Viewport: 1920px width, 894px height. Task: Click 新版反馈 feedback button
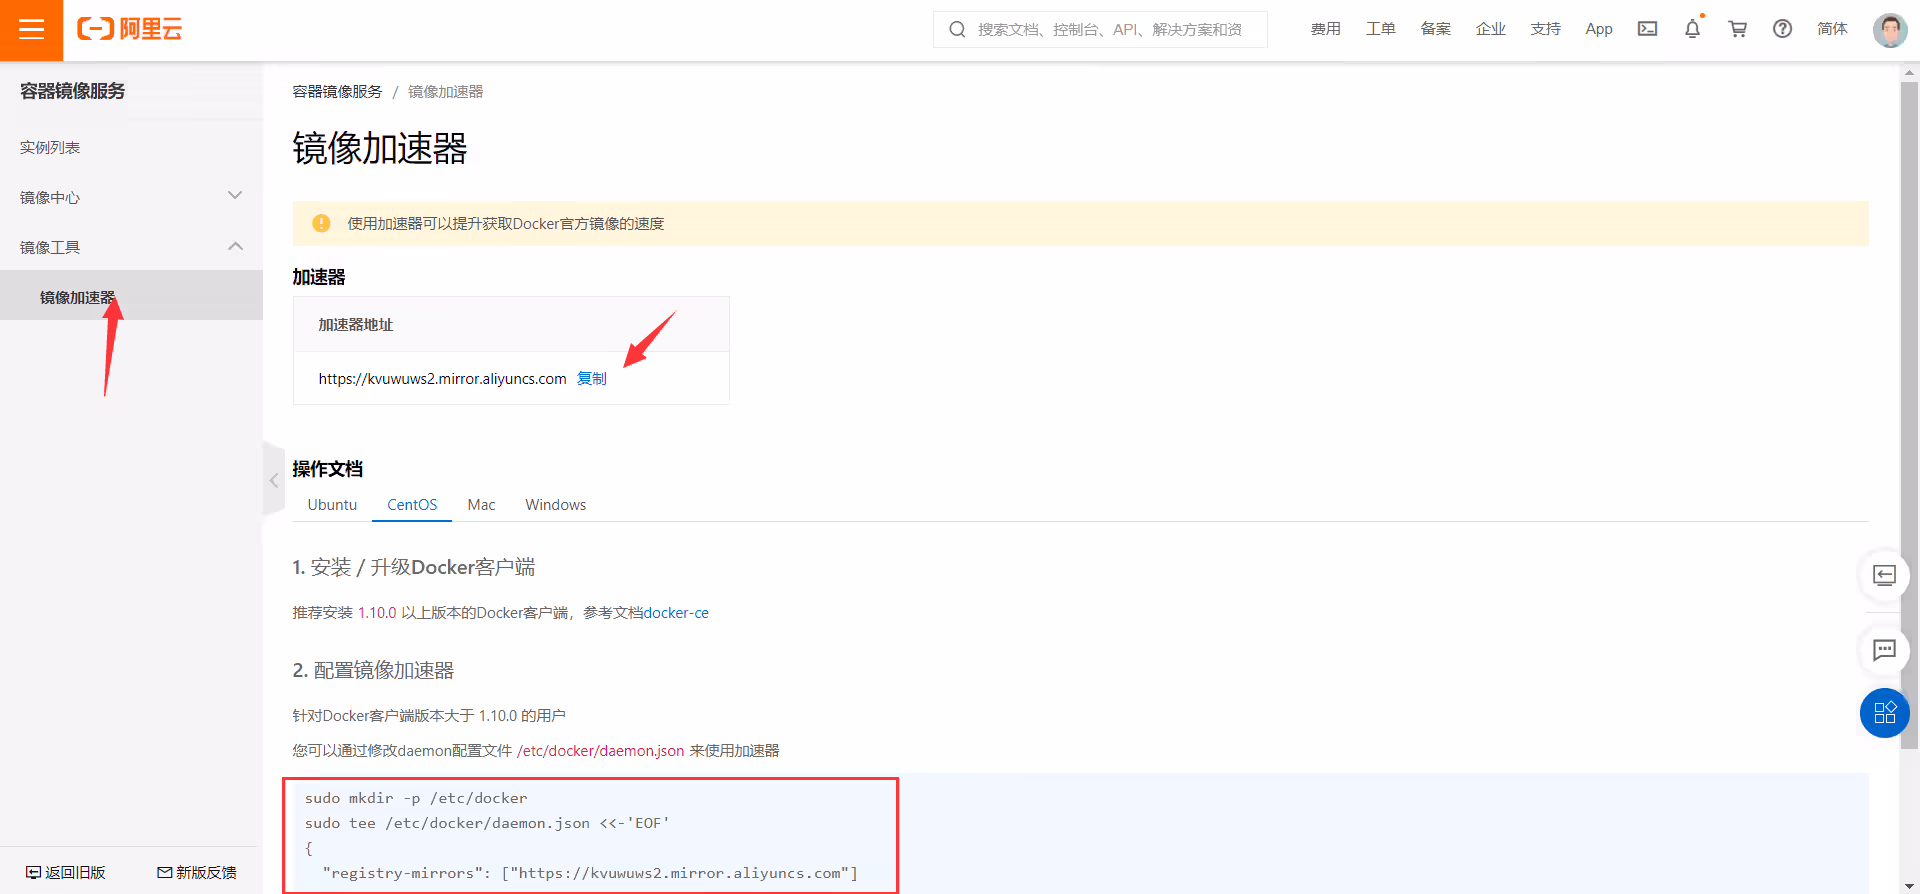(197, 873)
